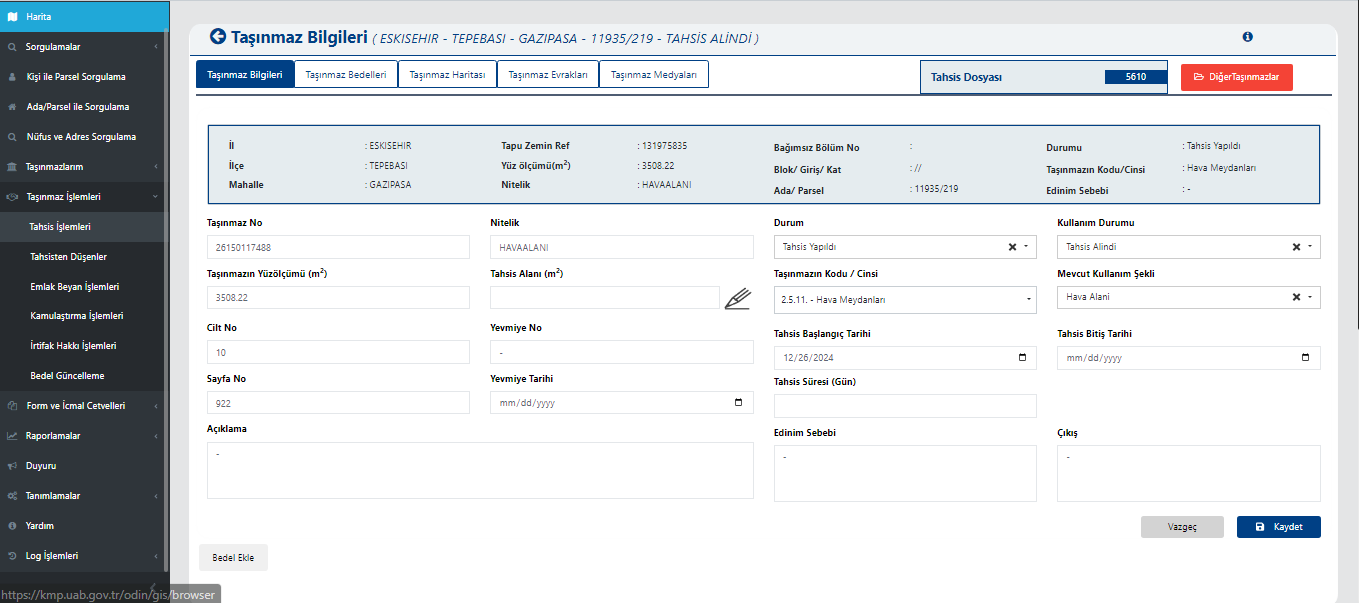Switch to the Taşınmaz Bedelleri tab
Screen dimensions: 1359x603
tap(346, 75)
